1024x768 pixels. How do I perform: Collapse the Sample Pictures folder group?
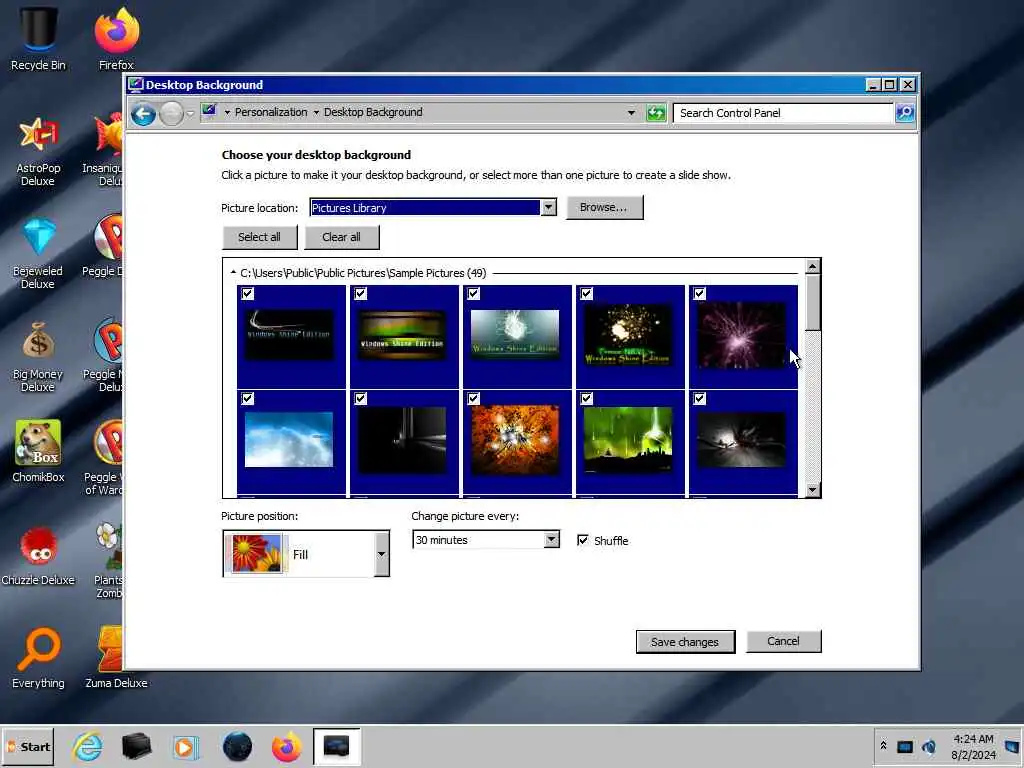coord(233,273)
